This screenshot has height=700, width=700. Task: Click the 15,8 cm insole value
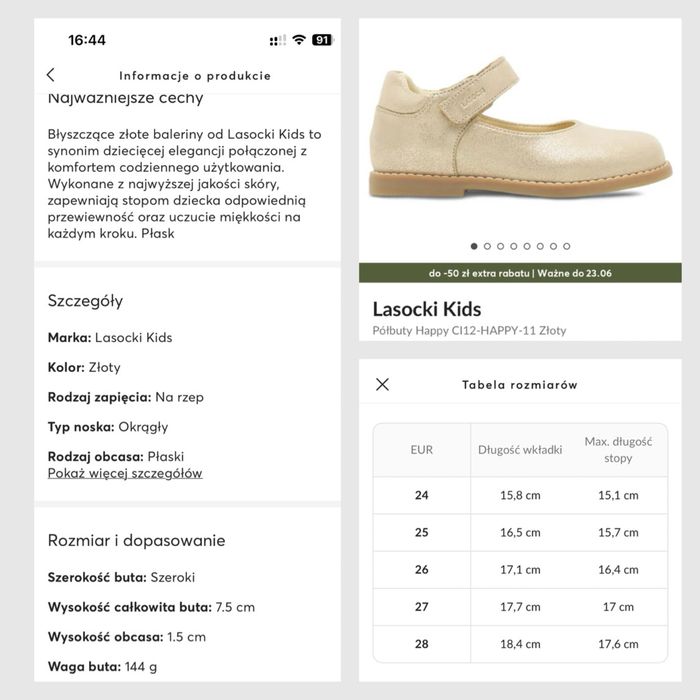[520, 495]
